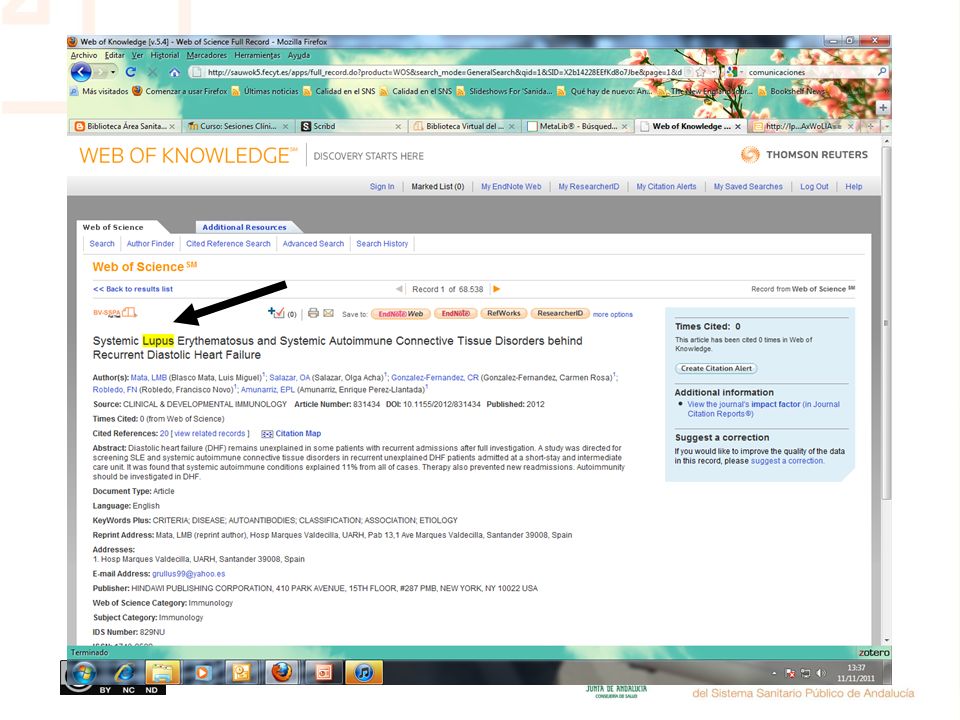The image size is (960, 720).
Task: Expand the list all tabs dropdown
Action: 886,126
